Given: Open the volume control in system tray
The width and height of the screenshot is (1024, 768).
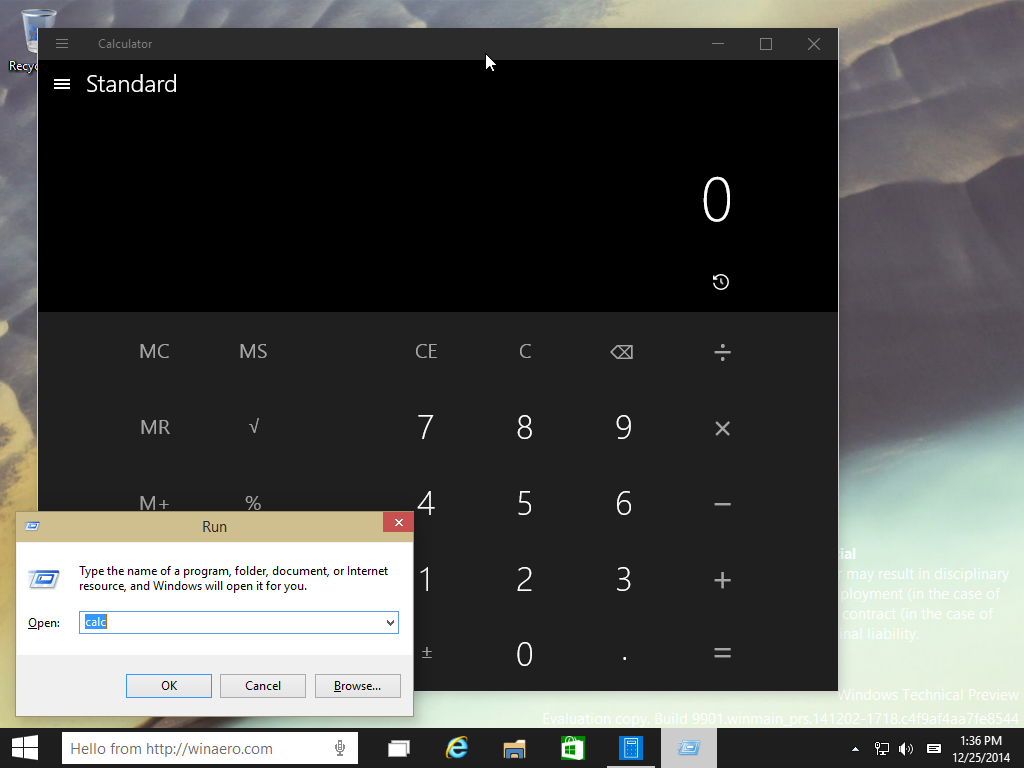Looking at the screenshot, I should (x=906, y=748).
